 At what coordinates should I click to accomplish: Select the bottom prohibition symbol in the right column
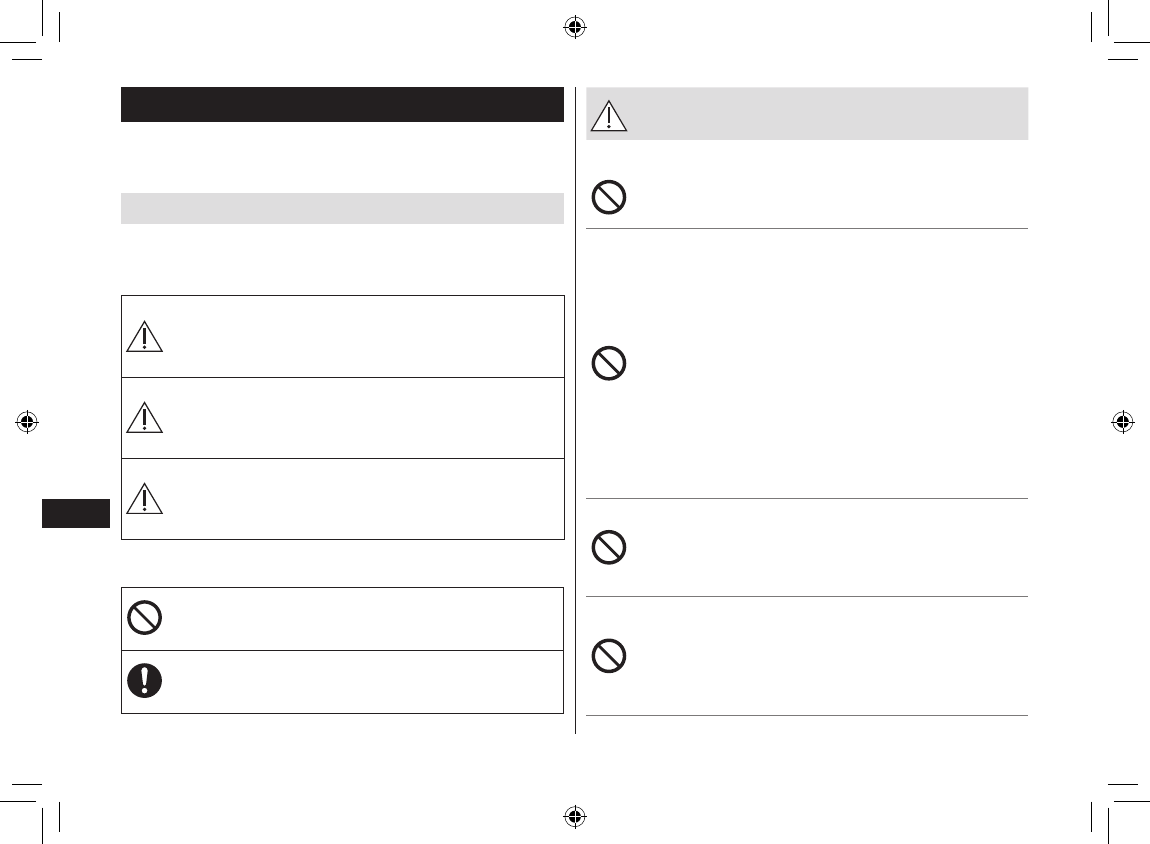pos(608,656)
